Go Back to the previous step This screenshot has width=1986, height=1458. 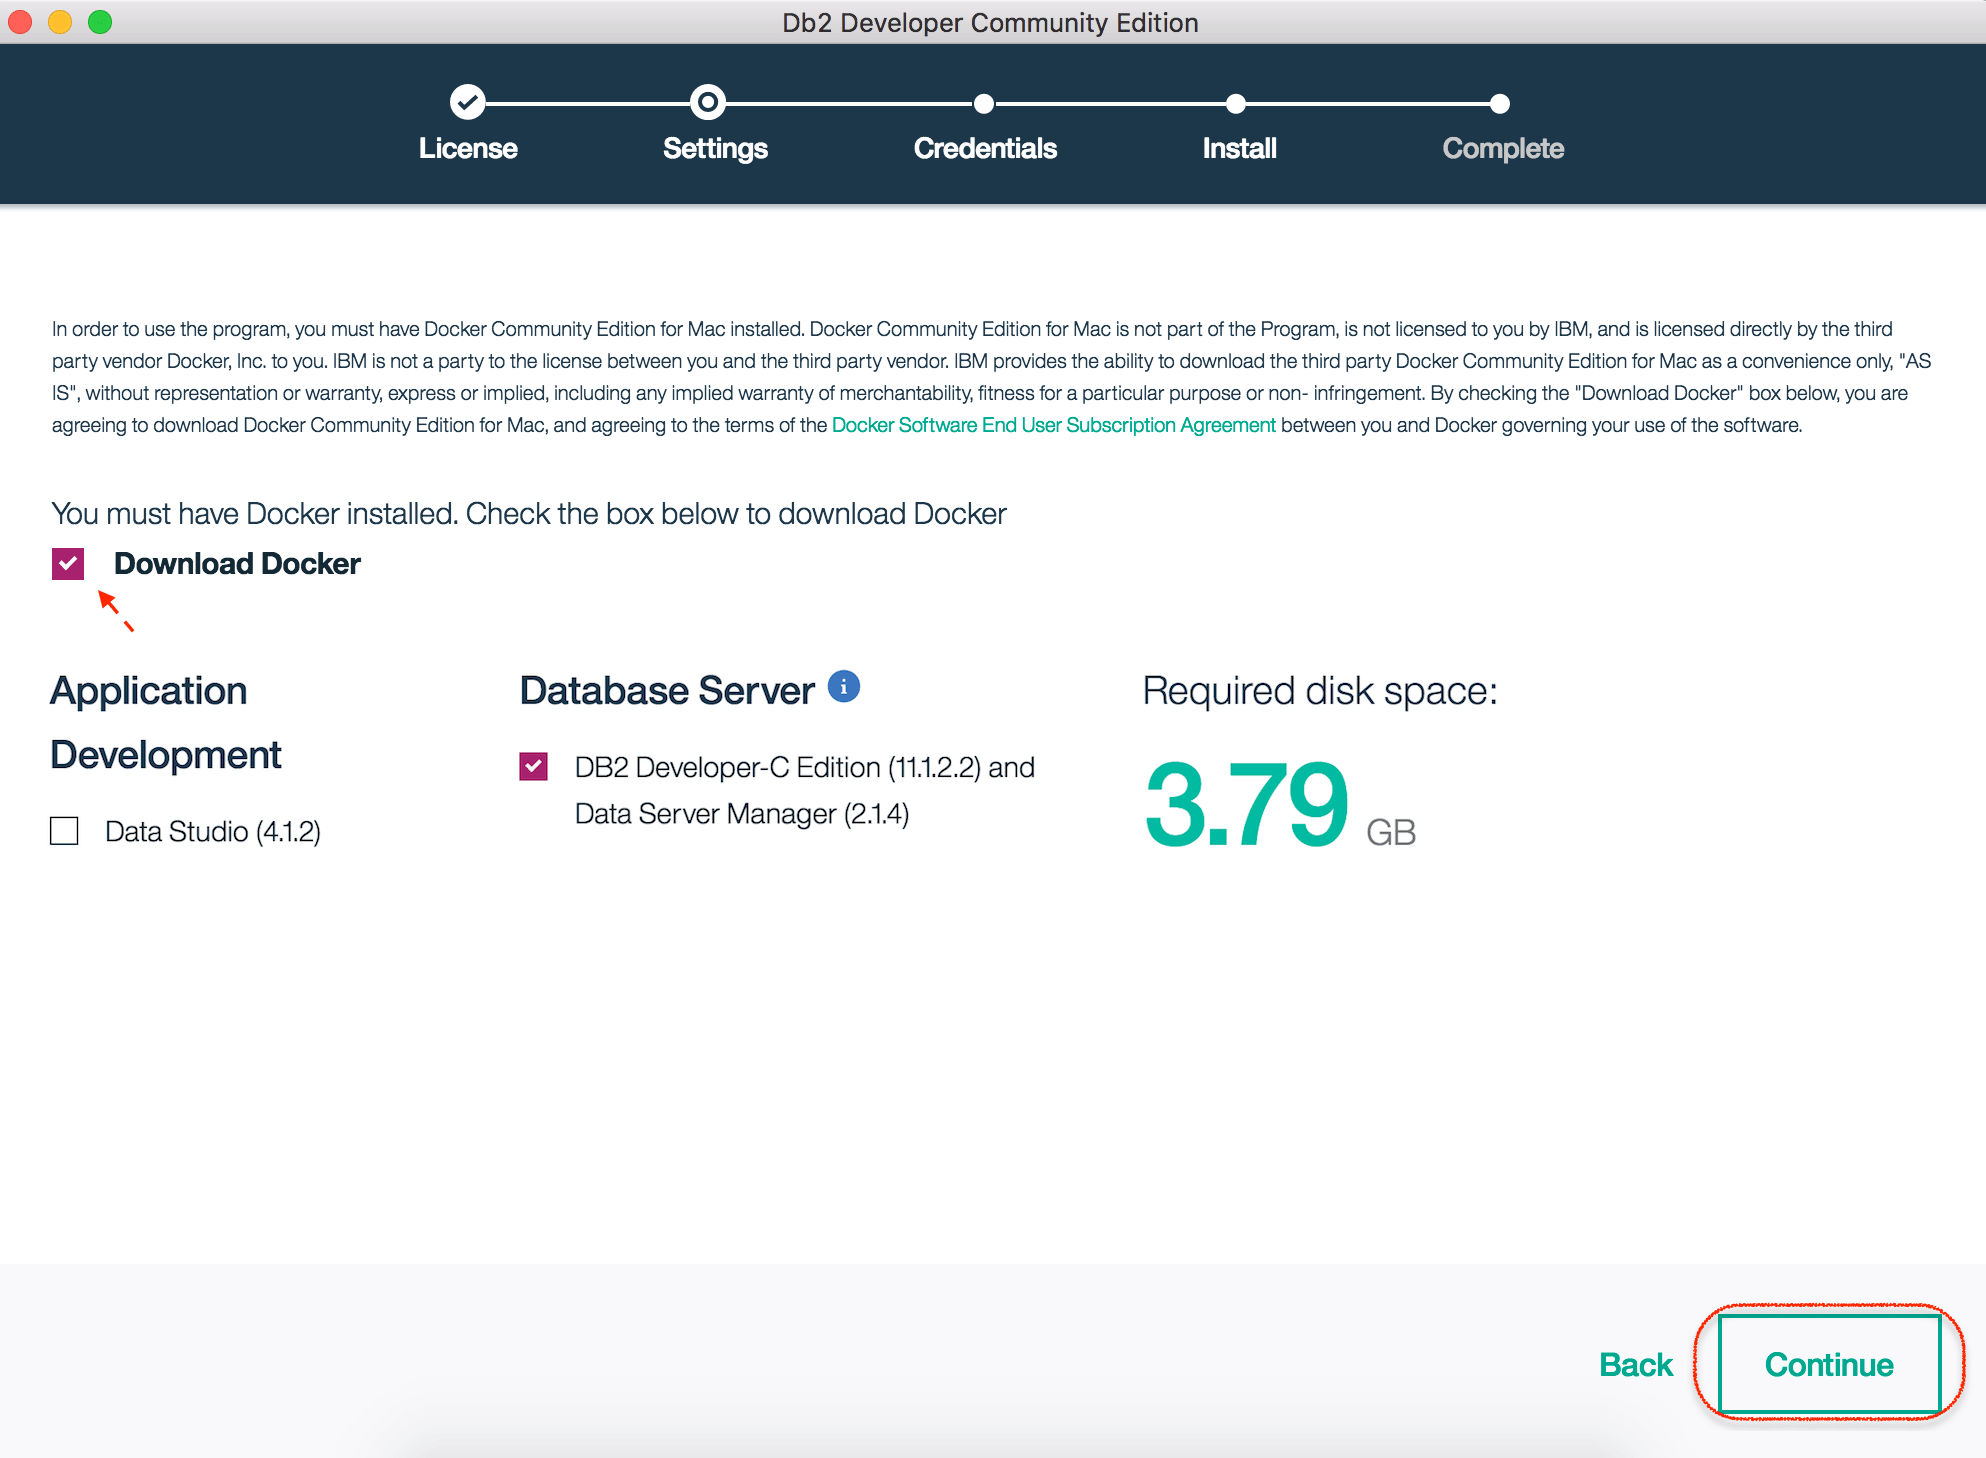point(1635,1364)
